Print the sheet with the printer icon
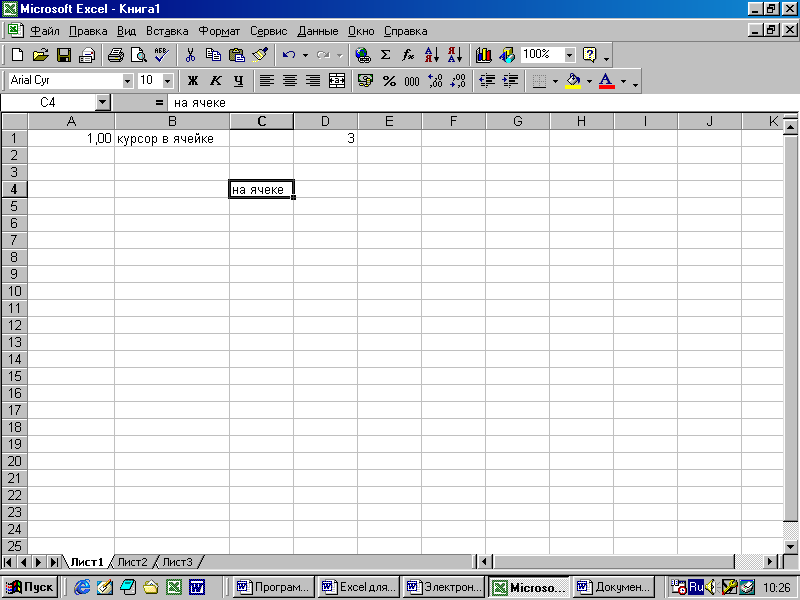 [x=116, y=55]
